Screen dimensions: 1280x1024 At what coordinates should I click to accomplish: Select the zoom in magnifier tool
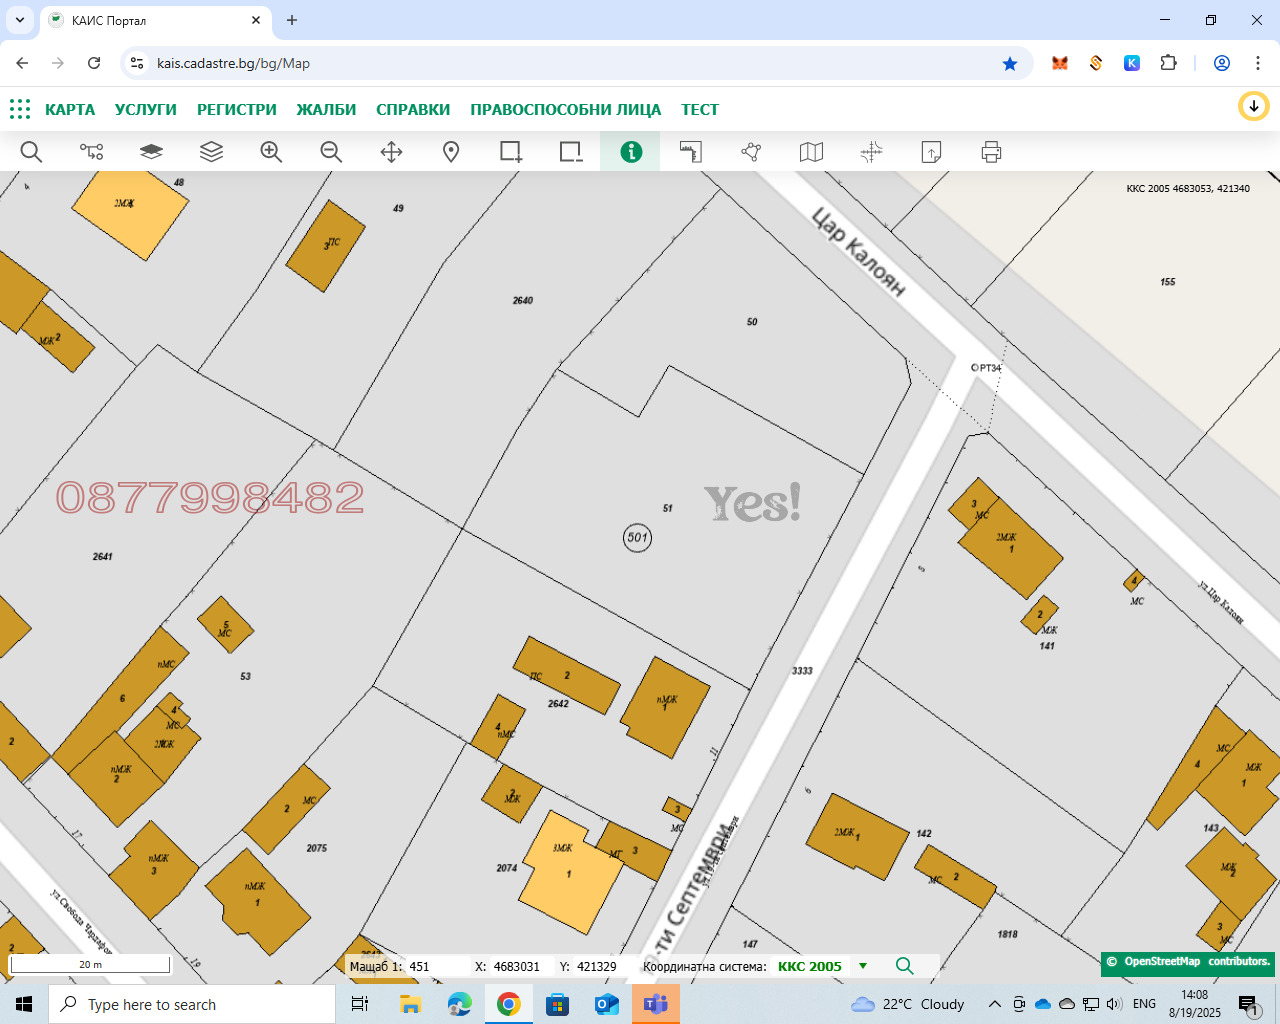pyautogui.click(x=271, y=152)
